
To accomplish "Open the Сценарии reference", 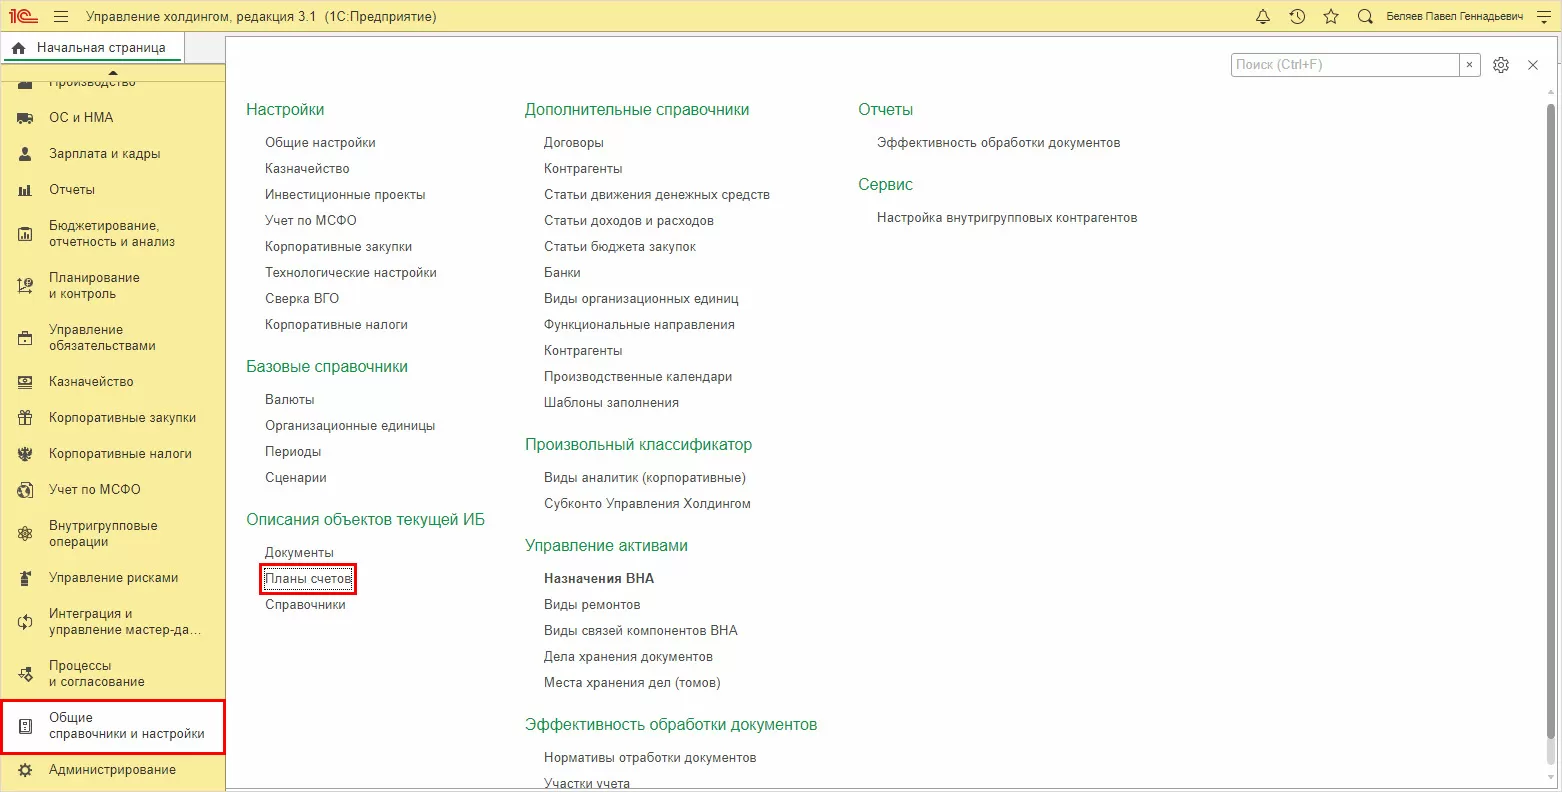I will tap(296, 478).
